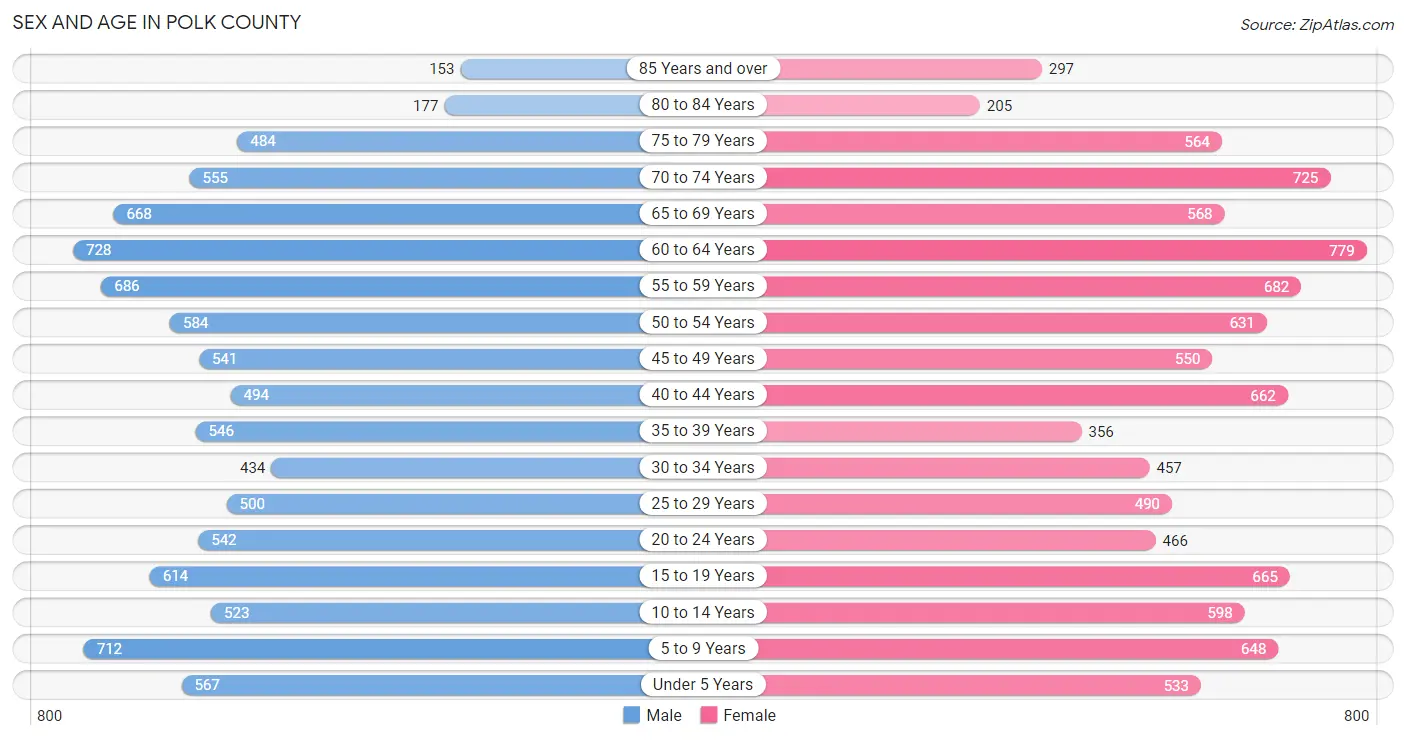This screenshot has width=1406, height=740.
Task: Click the 10 to 14 Years male bar
Action: [456, 612]
